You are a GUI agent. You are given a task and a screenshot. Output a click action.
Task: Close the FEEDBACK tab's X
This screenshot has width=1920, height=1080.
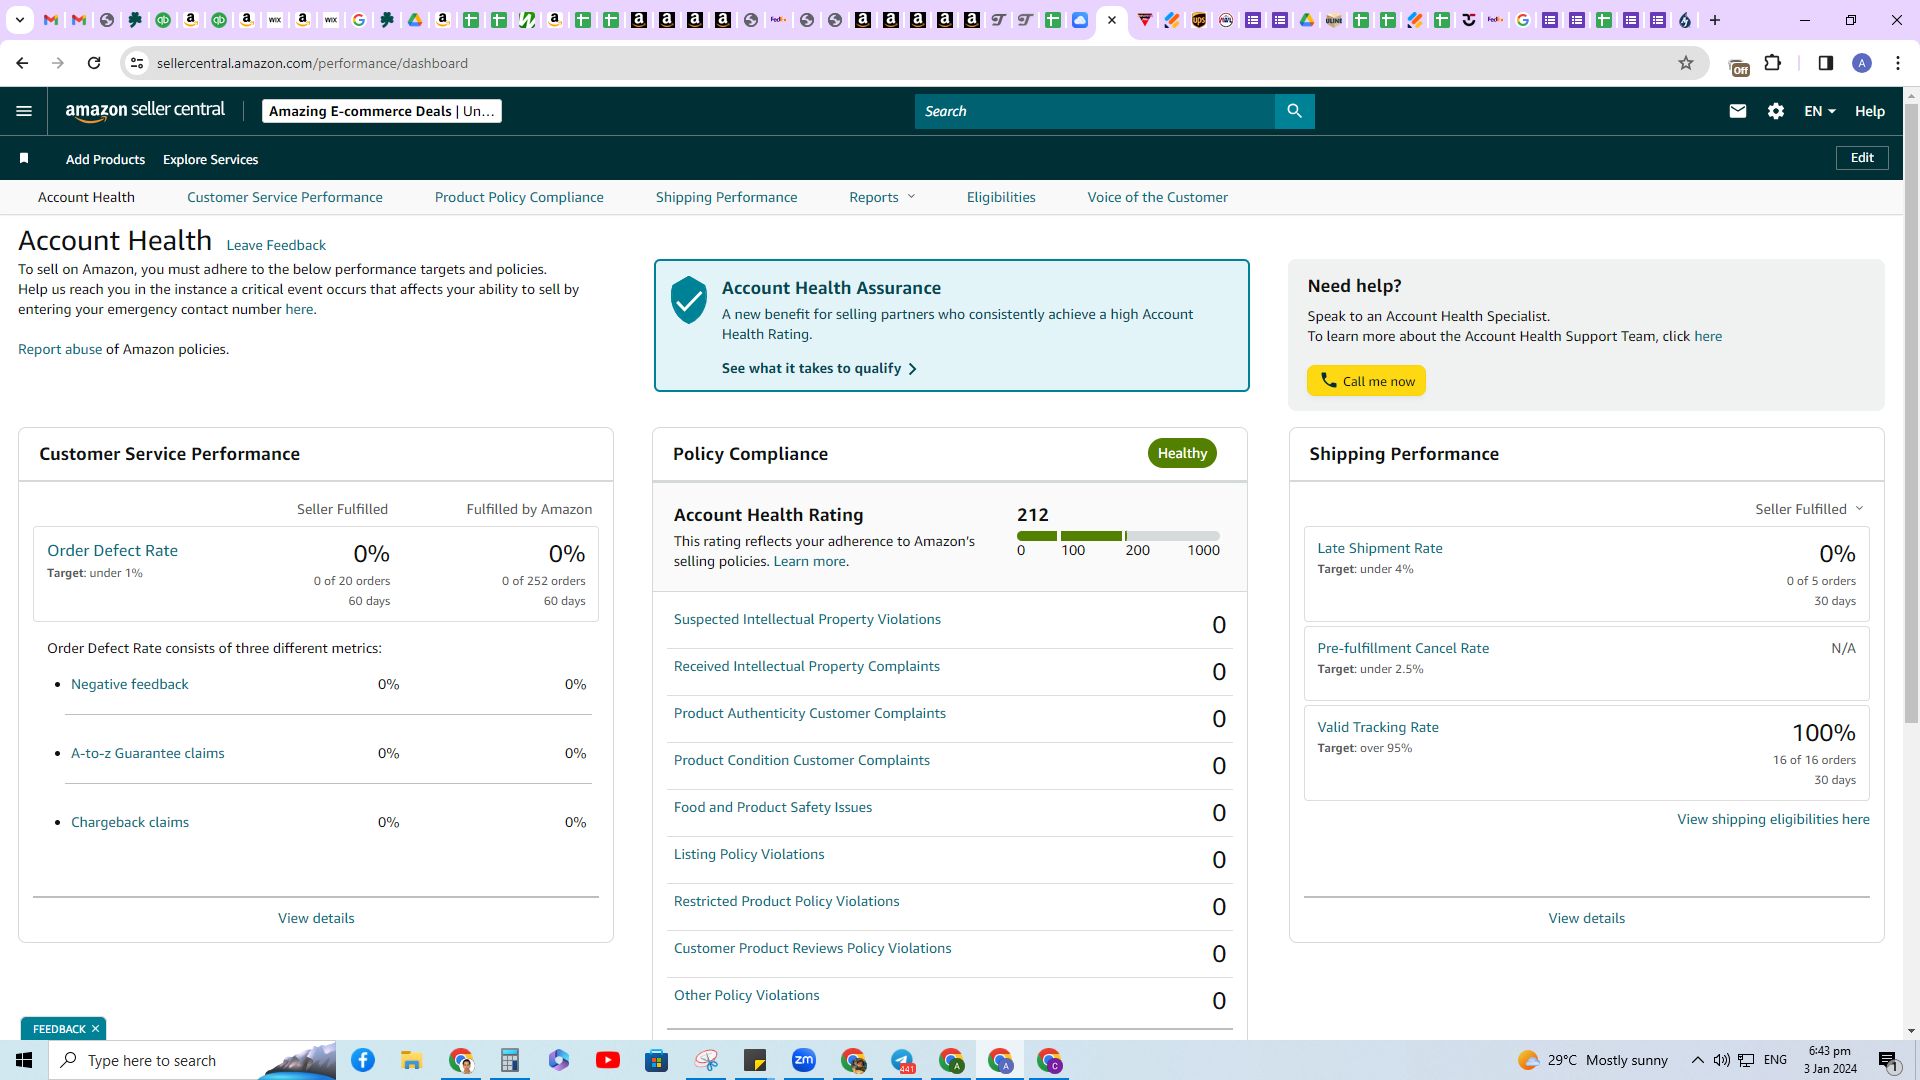[x=95, y=1029]
